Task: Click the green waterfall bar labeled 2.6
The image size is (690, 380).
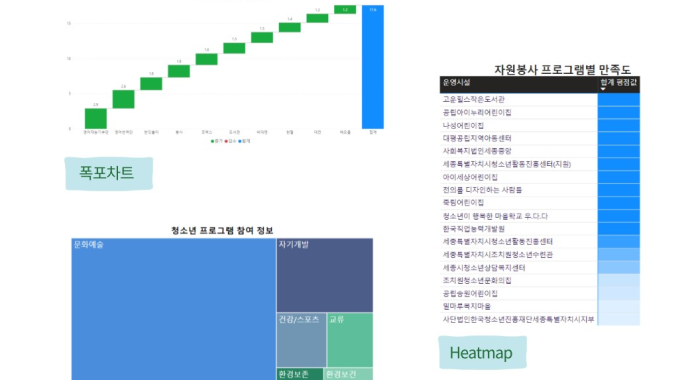Action: point(123,99)
